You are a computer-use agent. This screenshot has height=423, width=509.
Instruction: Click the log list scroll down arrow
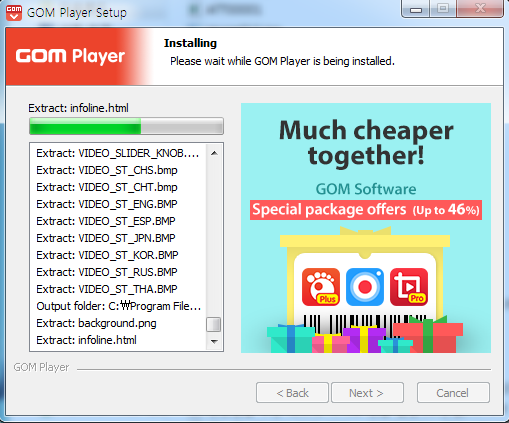[x=214, y=342]
